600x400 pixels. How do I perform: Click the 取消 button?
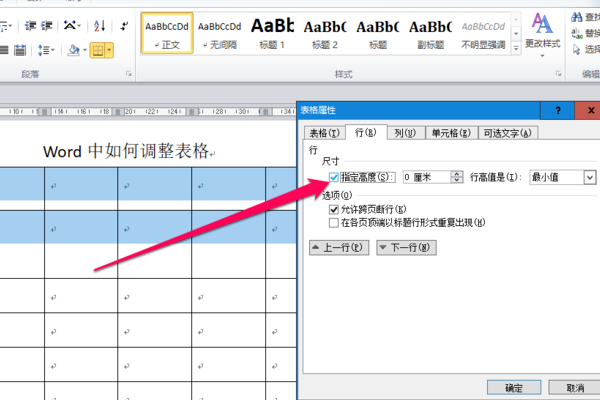pyautogui.click(x=575, y=387)
